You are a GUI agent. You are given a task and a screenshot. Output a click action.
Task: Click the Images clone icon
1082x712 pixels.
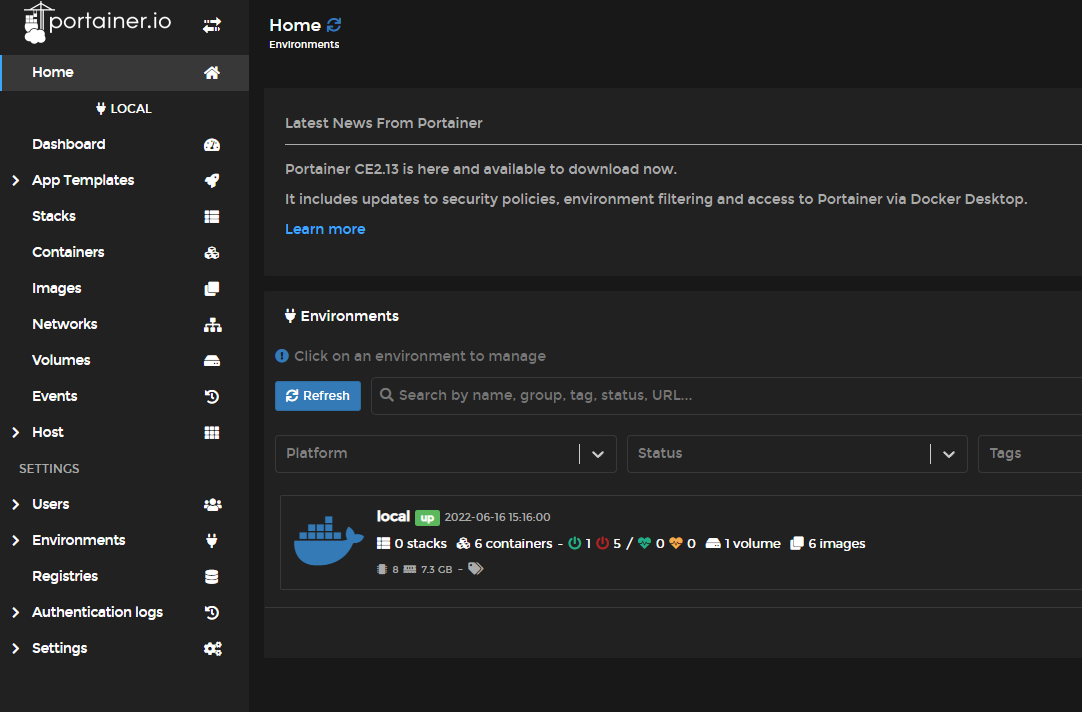pyautogui.click(x=212, y=288)
